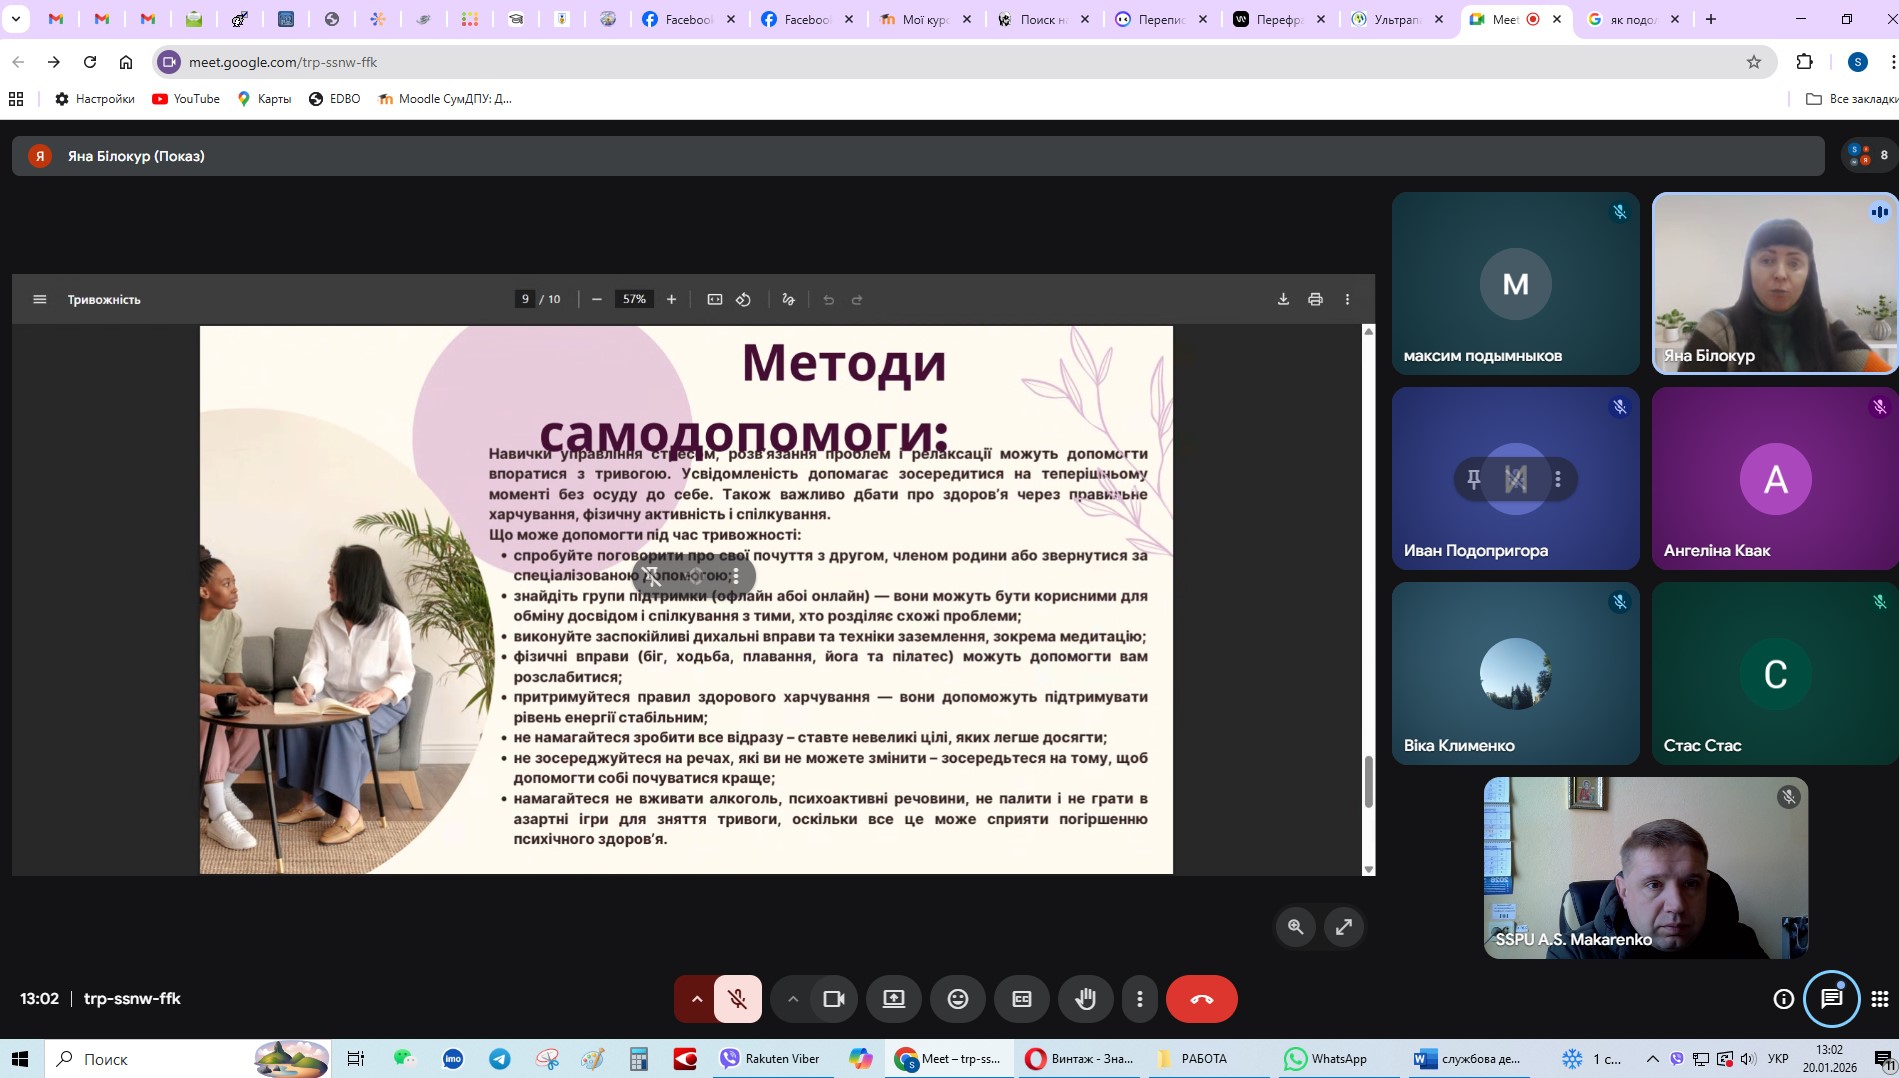Open the YouTube bookmark
The image size is (1899, 1078).
(x=186, y=99)
